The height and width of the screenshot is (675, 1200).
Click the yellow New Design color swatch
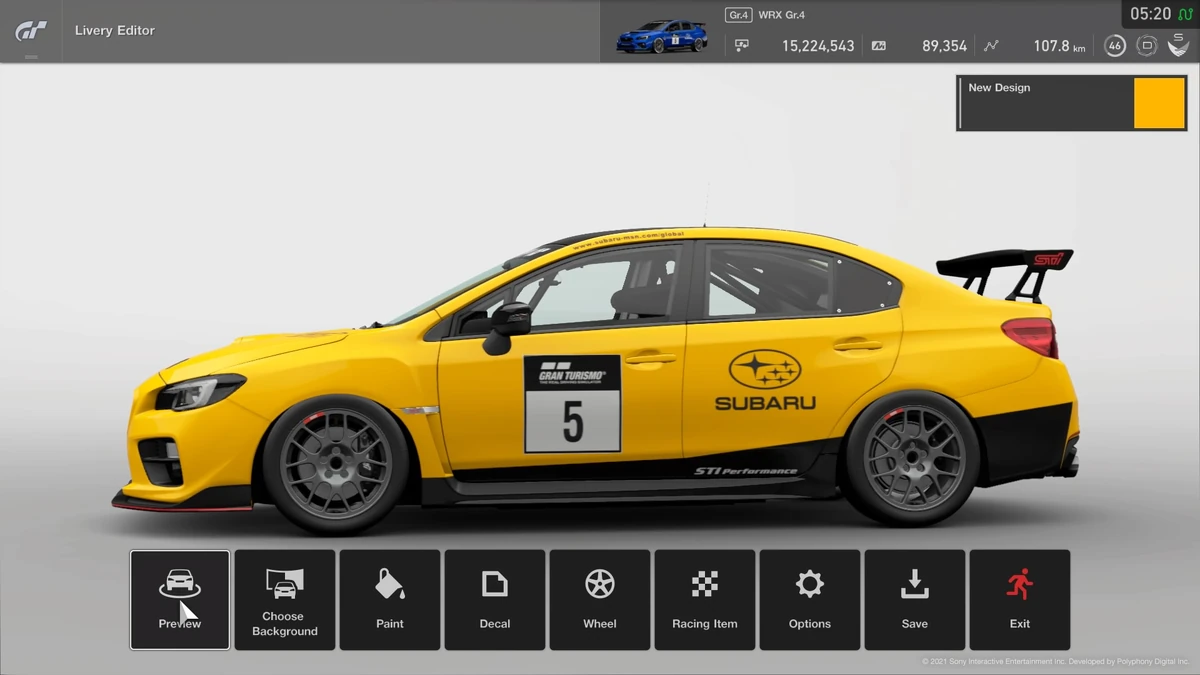pyautogui.click(x=1160, y=103)
